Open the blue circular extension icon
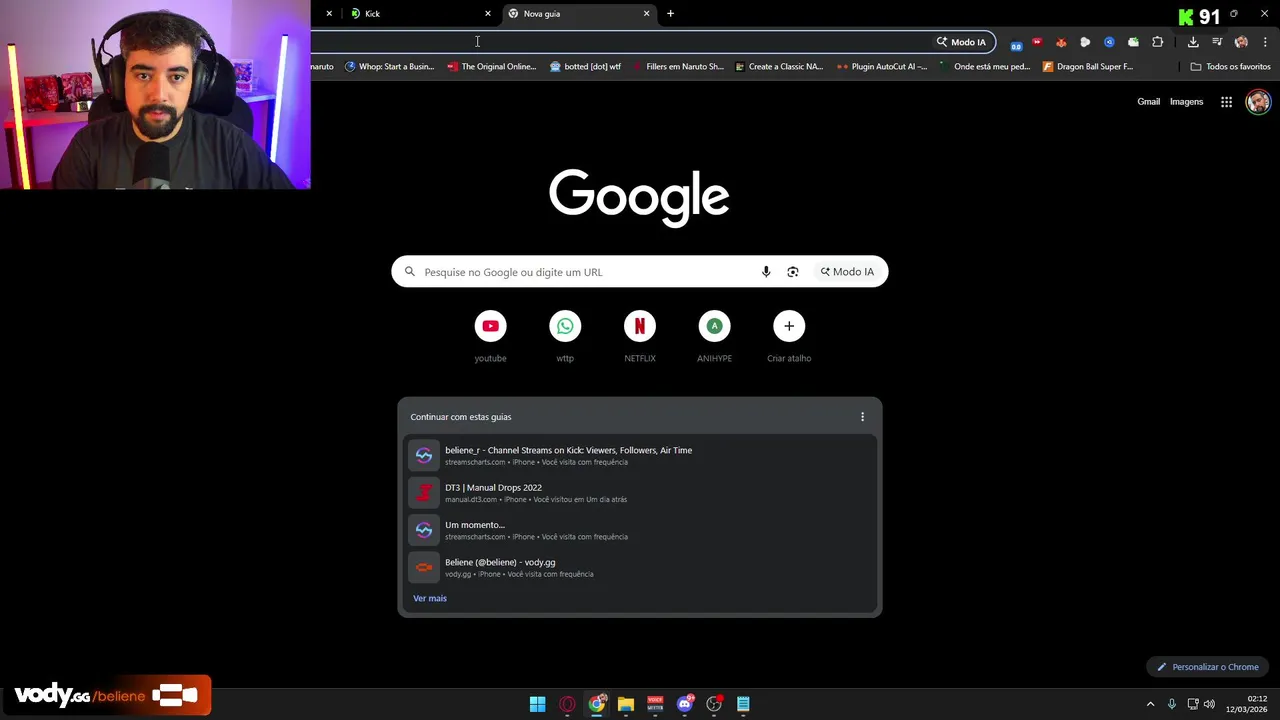This screenshot has width=1280, height=720. click(1109, 42)
